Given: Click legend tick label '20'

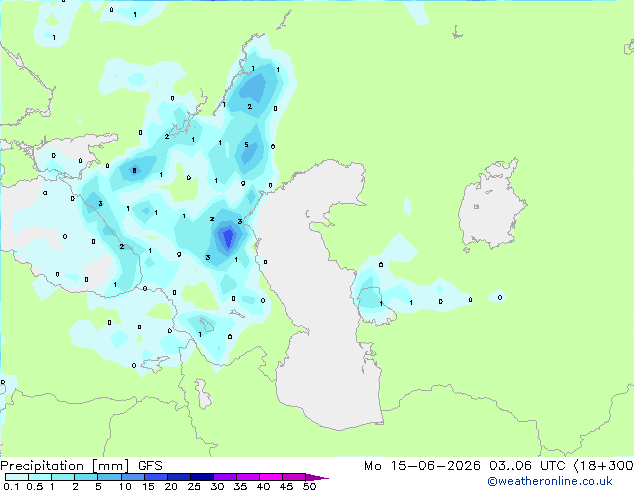Looking at the screenshot, I should tap(171, 486).
